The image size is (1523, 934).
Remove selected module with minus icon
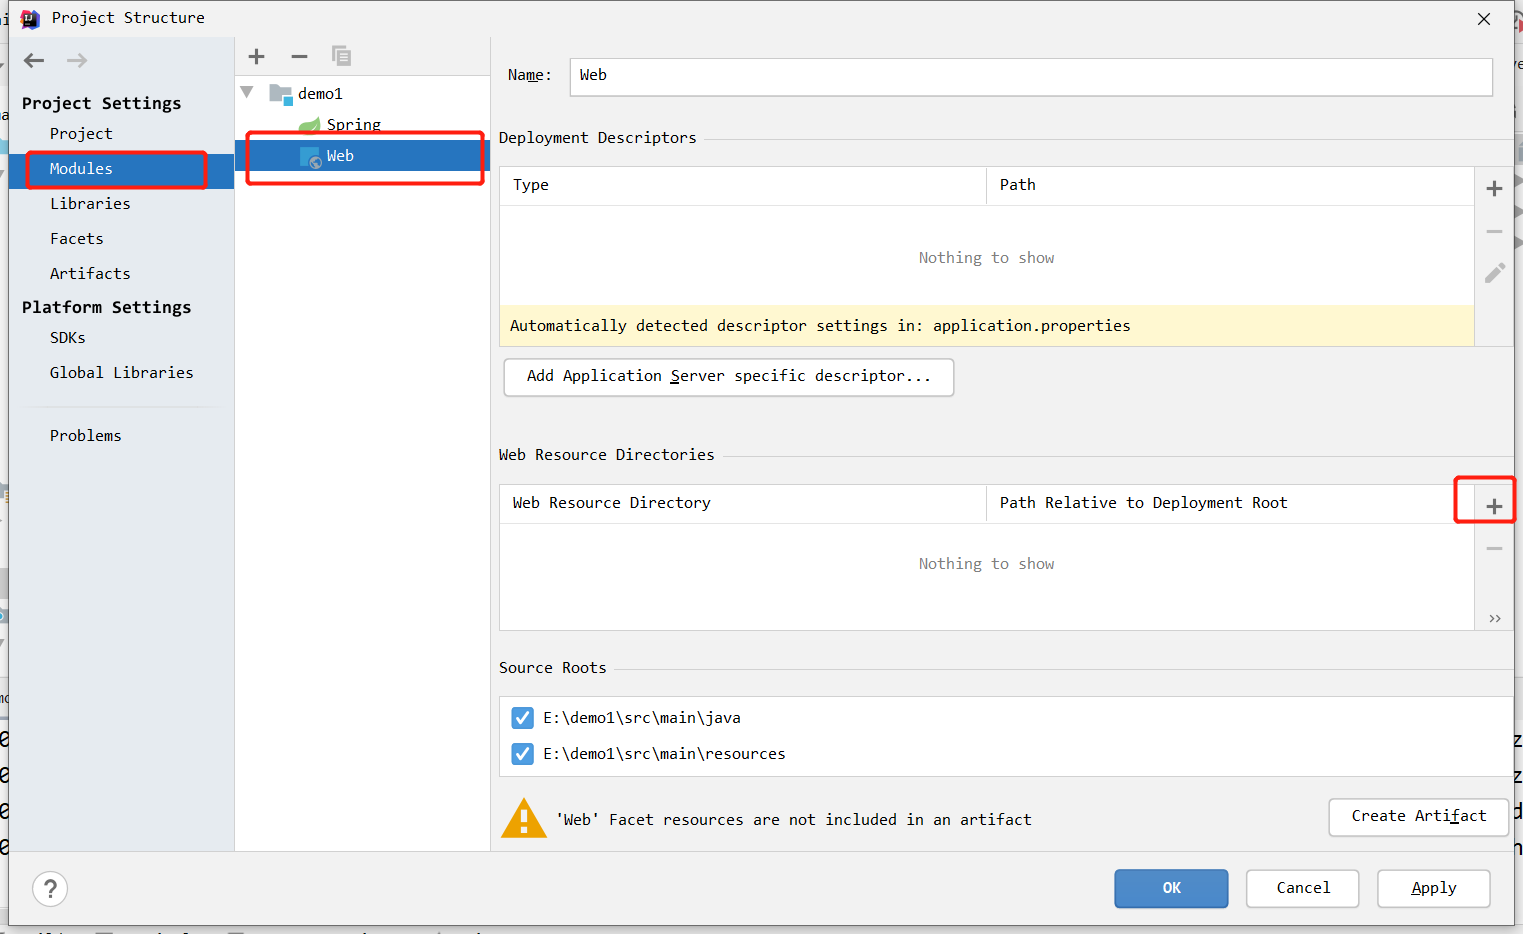(299, 56)
